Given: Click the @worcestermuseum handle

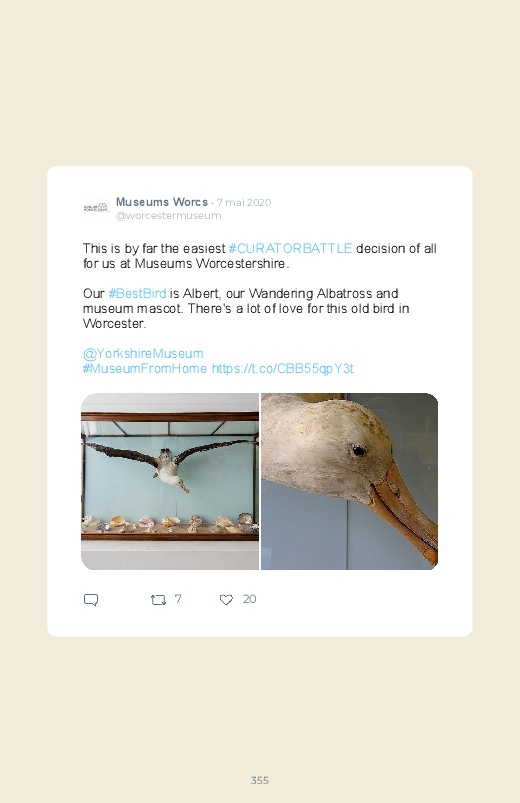Looking at the screenshot, I should coord(169,216).
